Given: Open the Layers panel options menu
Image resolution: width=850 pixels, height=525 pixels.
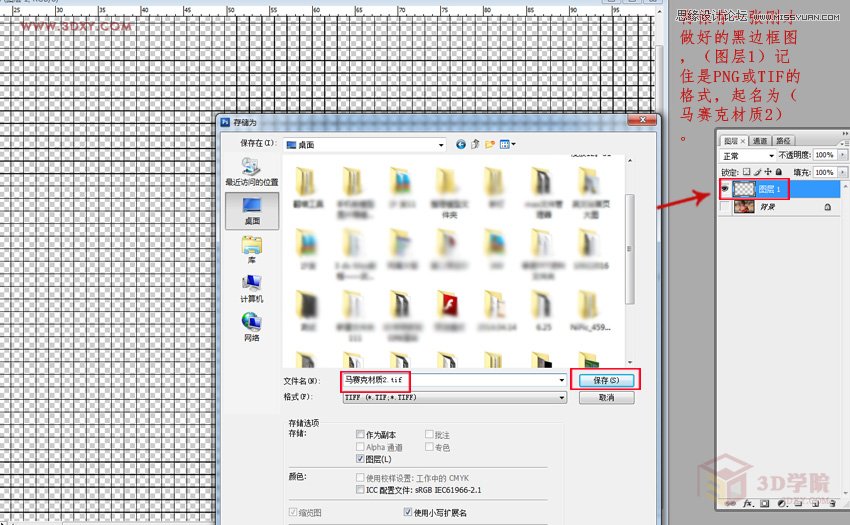Looking at the screenshot, I should (x=843, y=143).
